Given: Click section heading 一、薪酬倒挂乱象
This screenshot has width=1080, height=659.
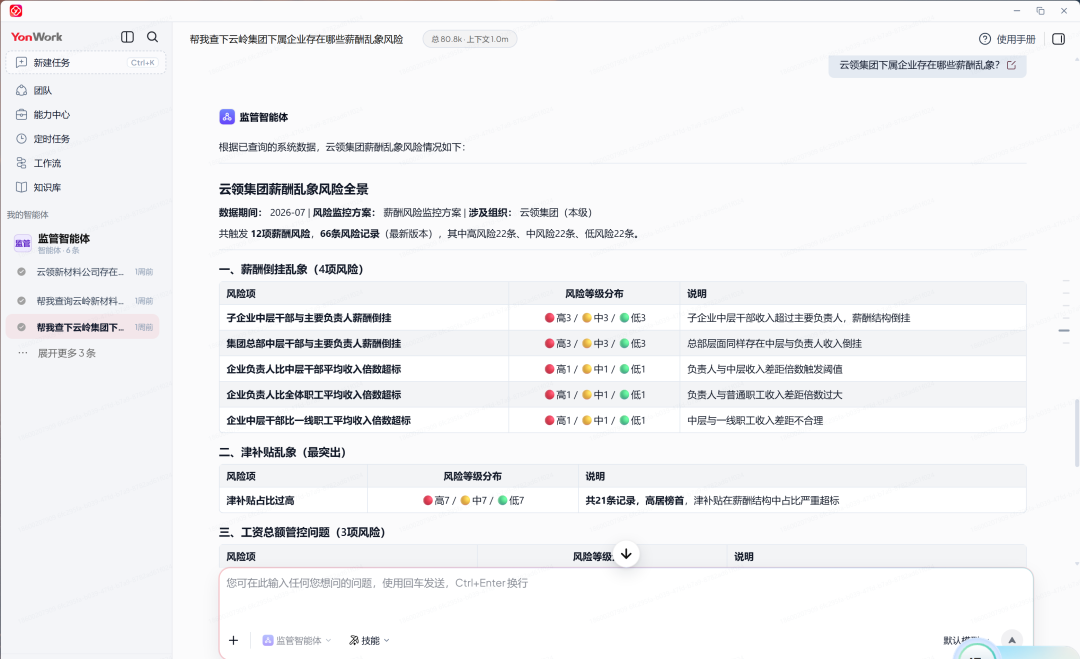Looking at the screenshot, I should [x=291, y=269].
